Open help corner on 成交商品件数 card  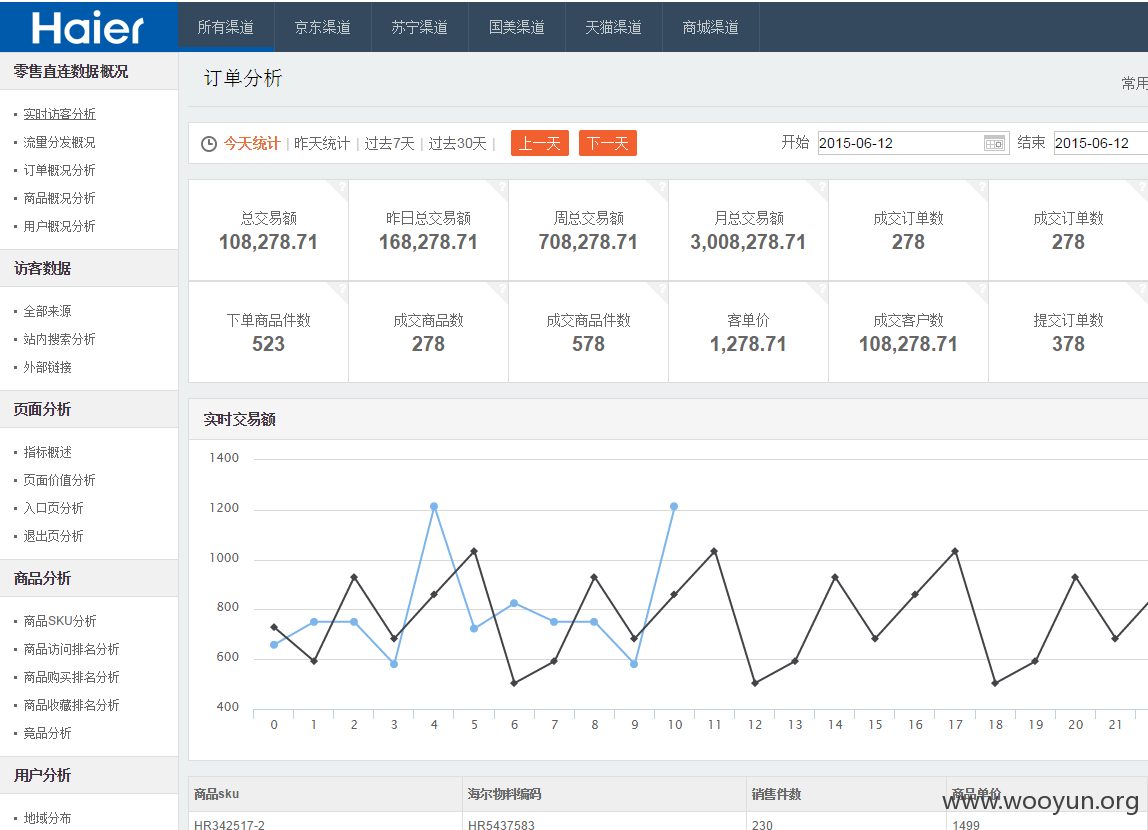point(658,292)
